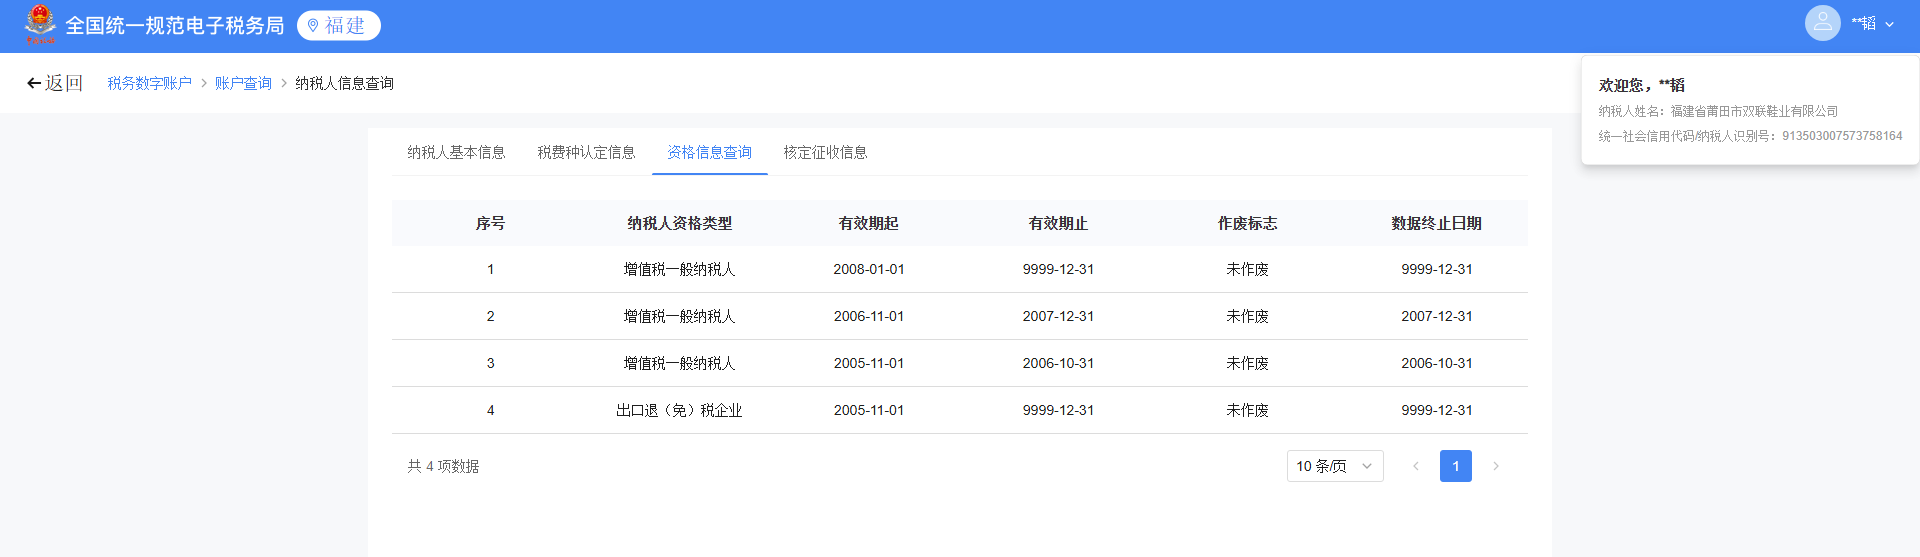The width and height of the screenshot is (1920, 557).
Task: Open the 核定征收信息 tab
Action: (825, 152)
